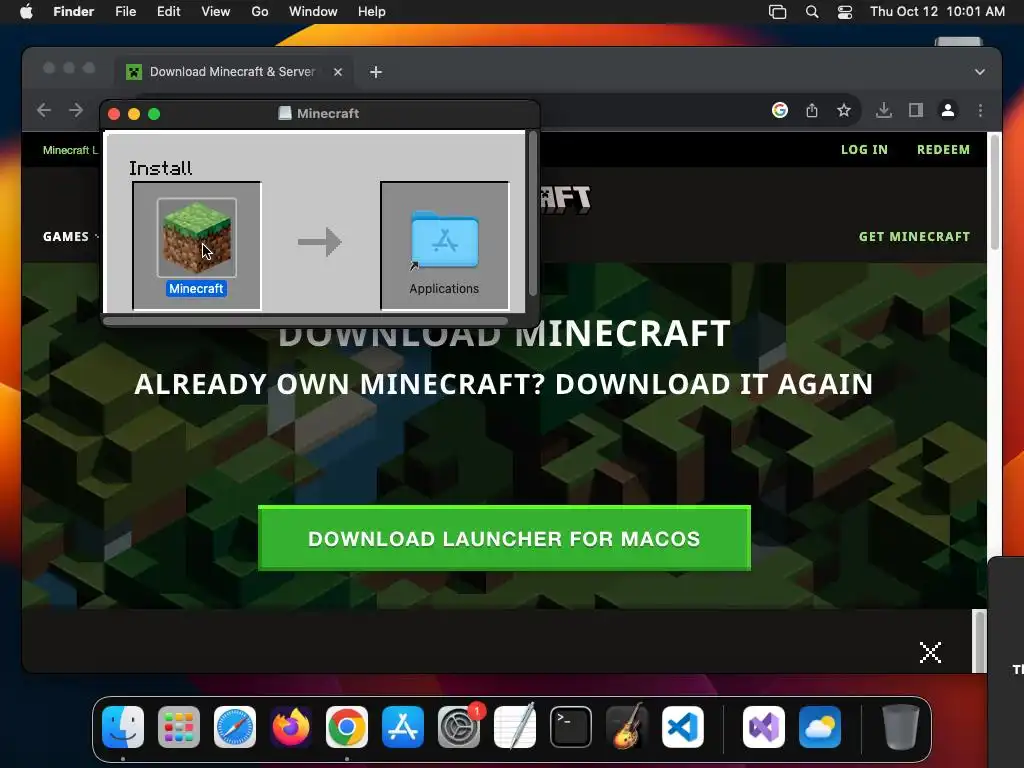Click the LOG IN link

click(x=864, y=150)
